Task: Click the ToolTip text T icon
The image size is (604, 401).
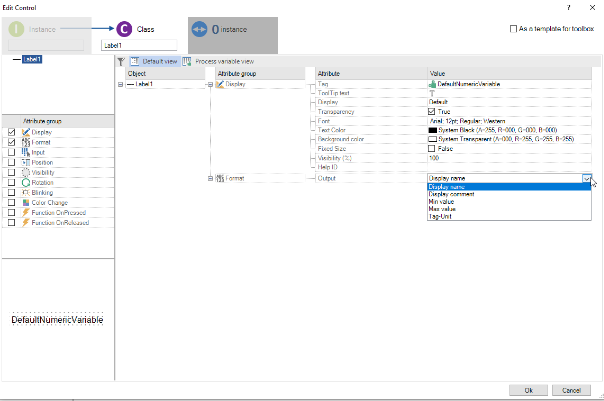Action: (x=432, y=93)
